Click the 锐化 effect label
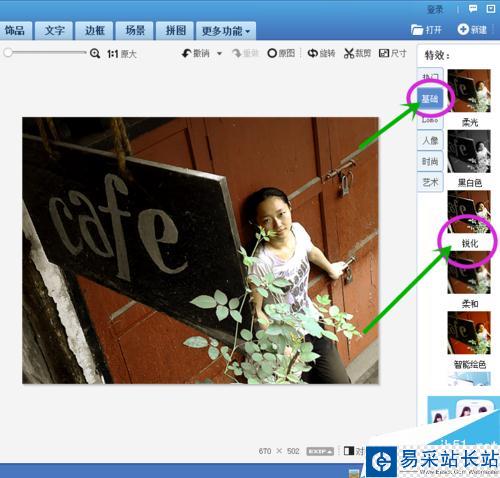Screen dimensions: 500x478 [x=470, y=243]
